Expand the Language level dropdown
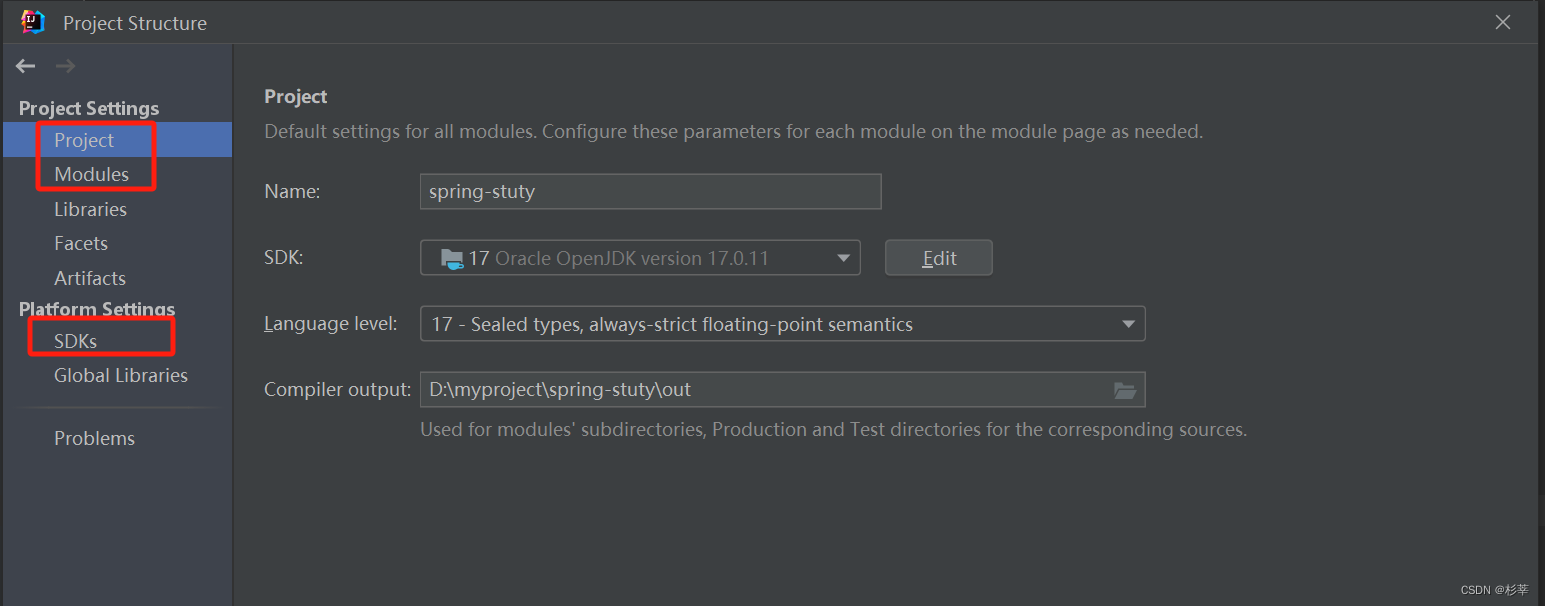Screen dimensions: 1545x606 point(1128,324)
